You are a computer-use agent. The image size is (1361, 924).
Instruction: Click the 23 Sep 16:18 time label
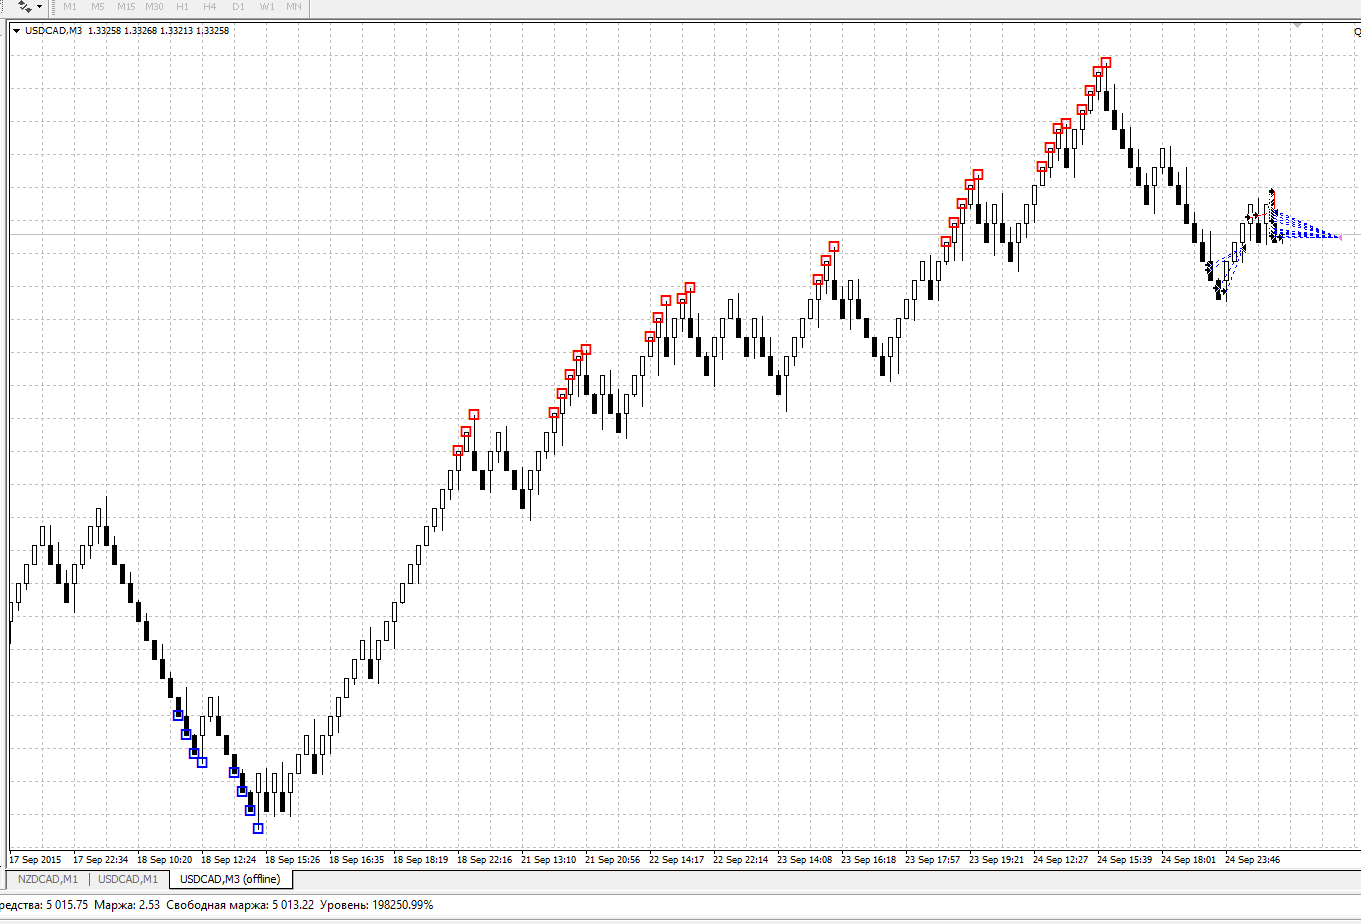coord(869,859)
